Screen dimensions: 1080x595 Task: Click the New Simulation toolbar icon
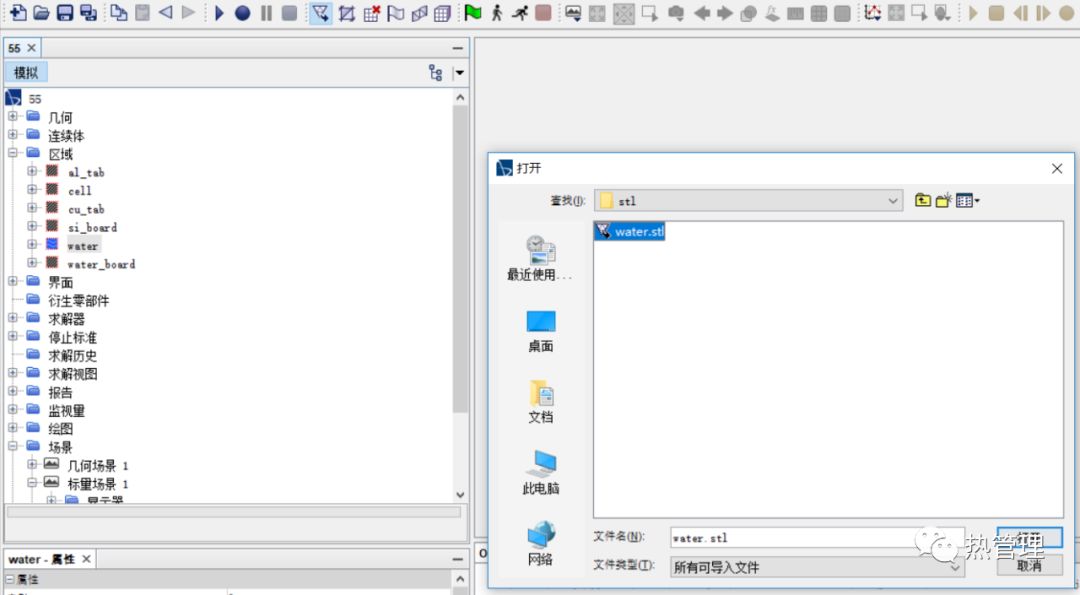coord(19,12)
